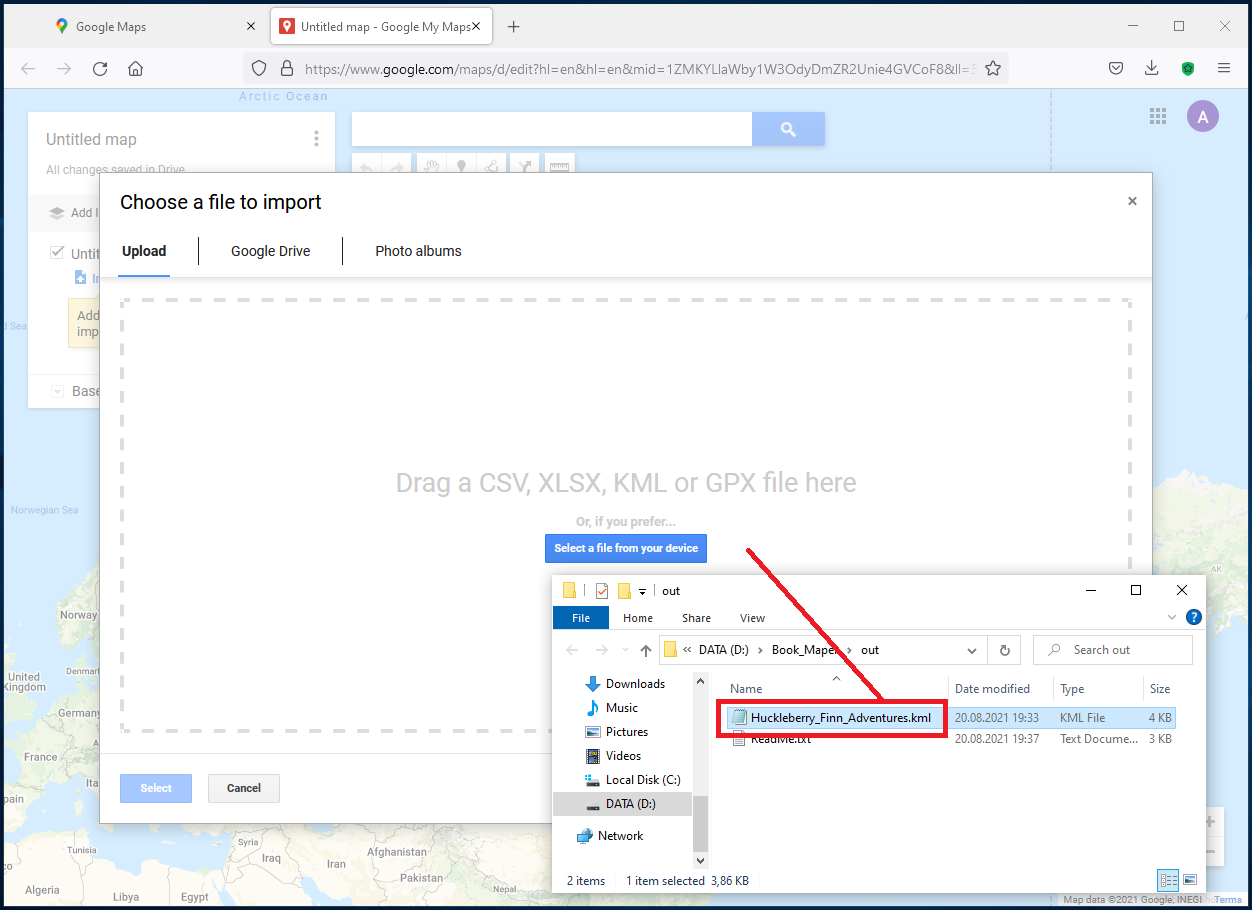The image size is (1252, 910).
Task: Go to Firefox home page
Action: pyautogui.click(x=136, y=68)
